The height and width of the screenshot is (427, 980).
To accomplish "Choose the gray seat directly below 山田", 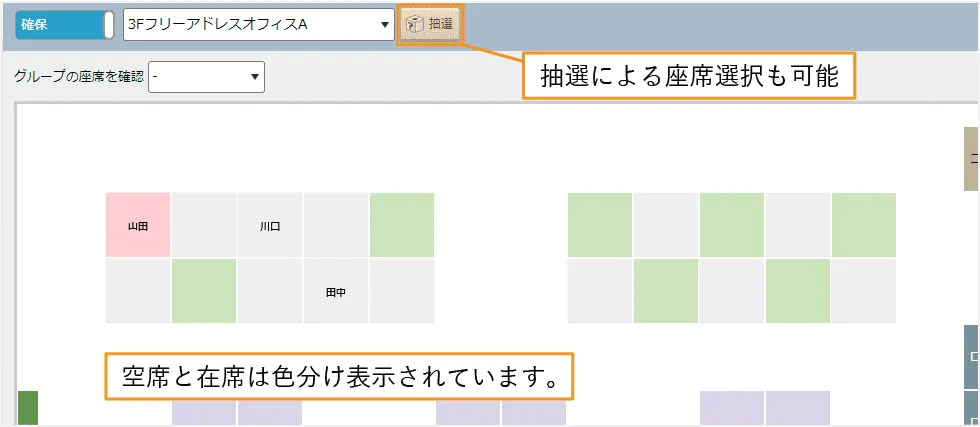I will 138,292.
